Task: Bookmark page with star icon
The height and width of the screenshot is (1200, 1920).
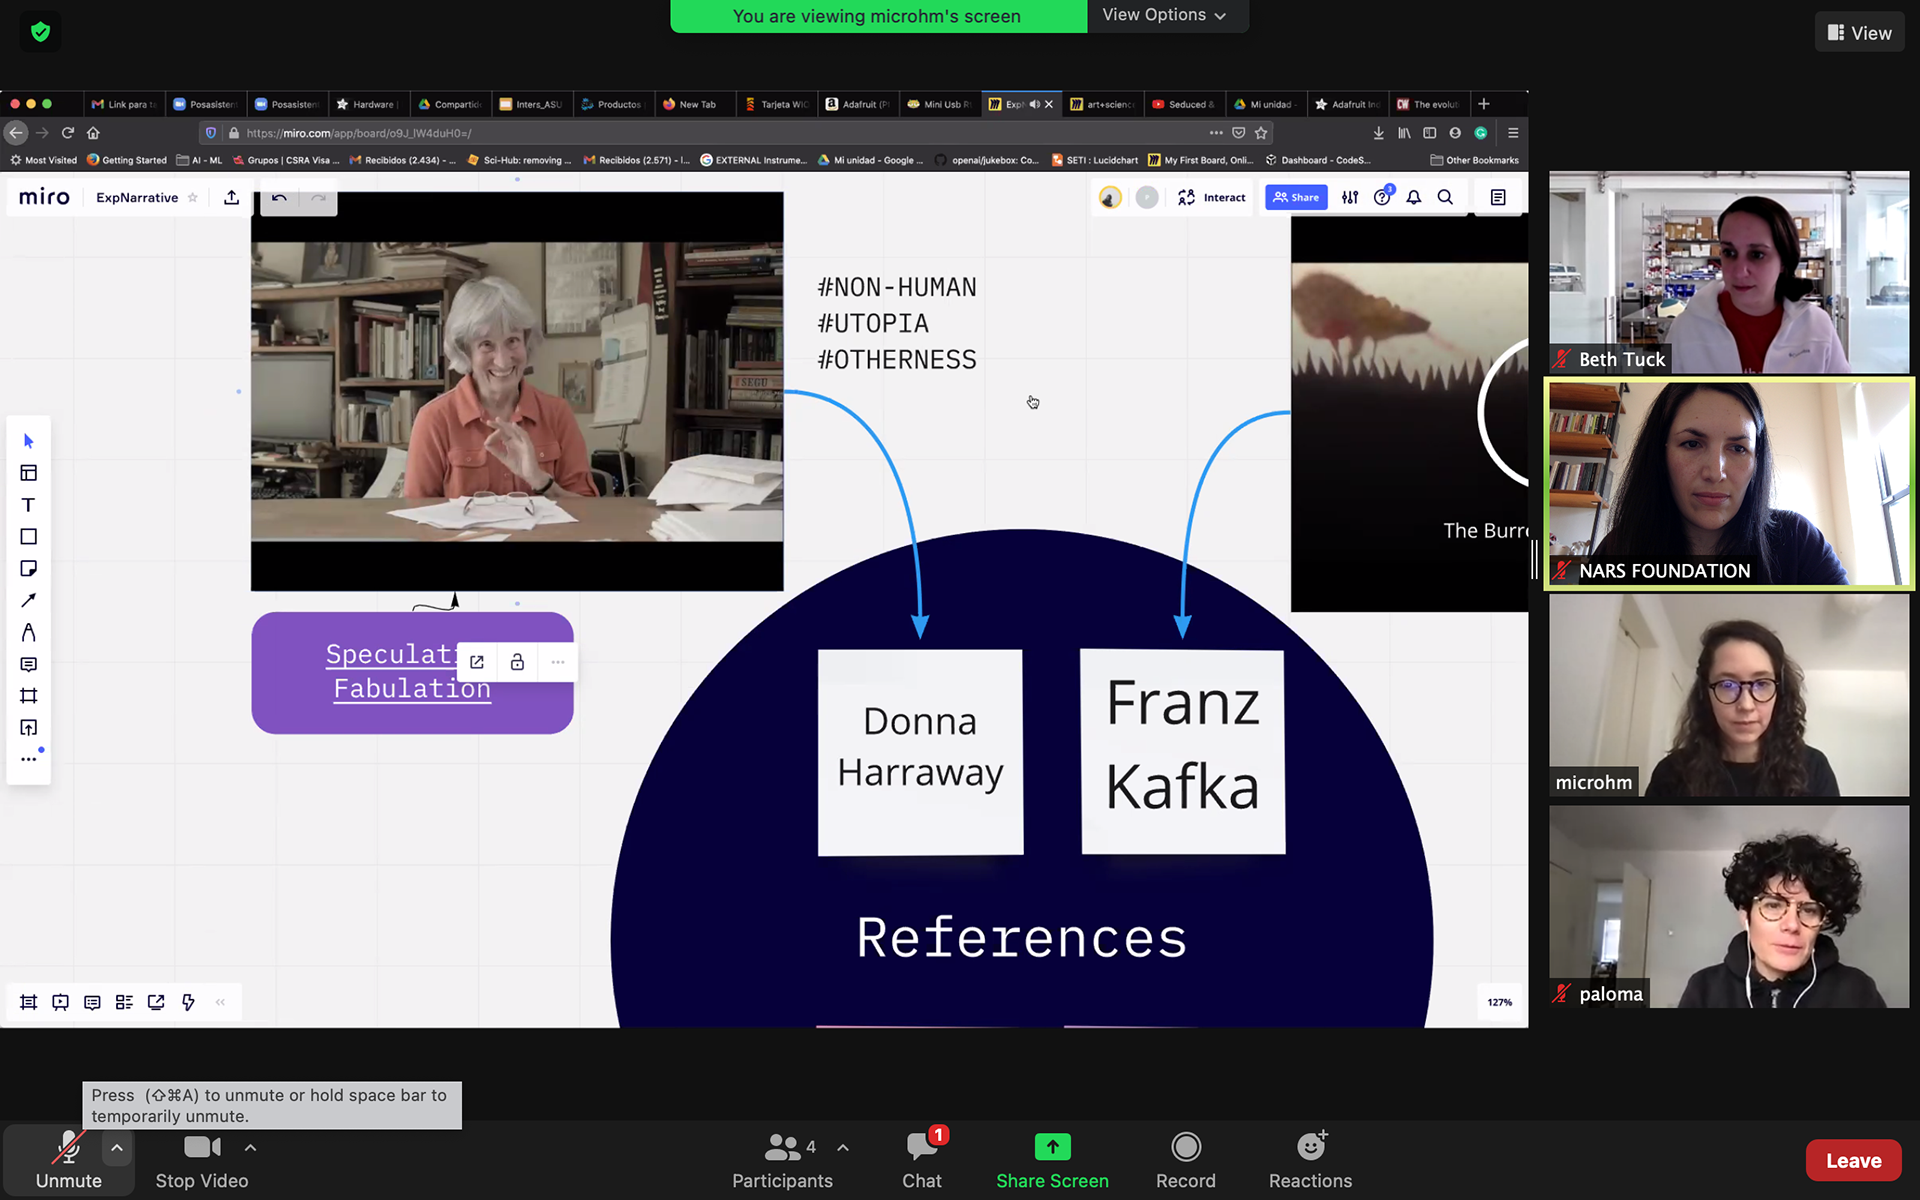Action: (1261, 133)
